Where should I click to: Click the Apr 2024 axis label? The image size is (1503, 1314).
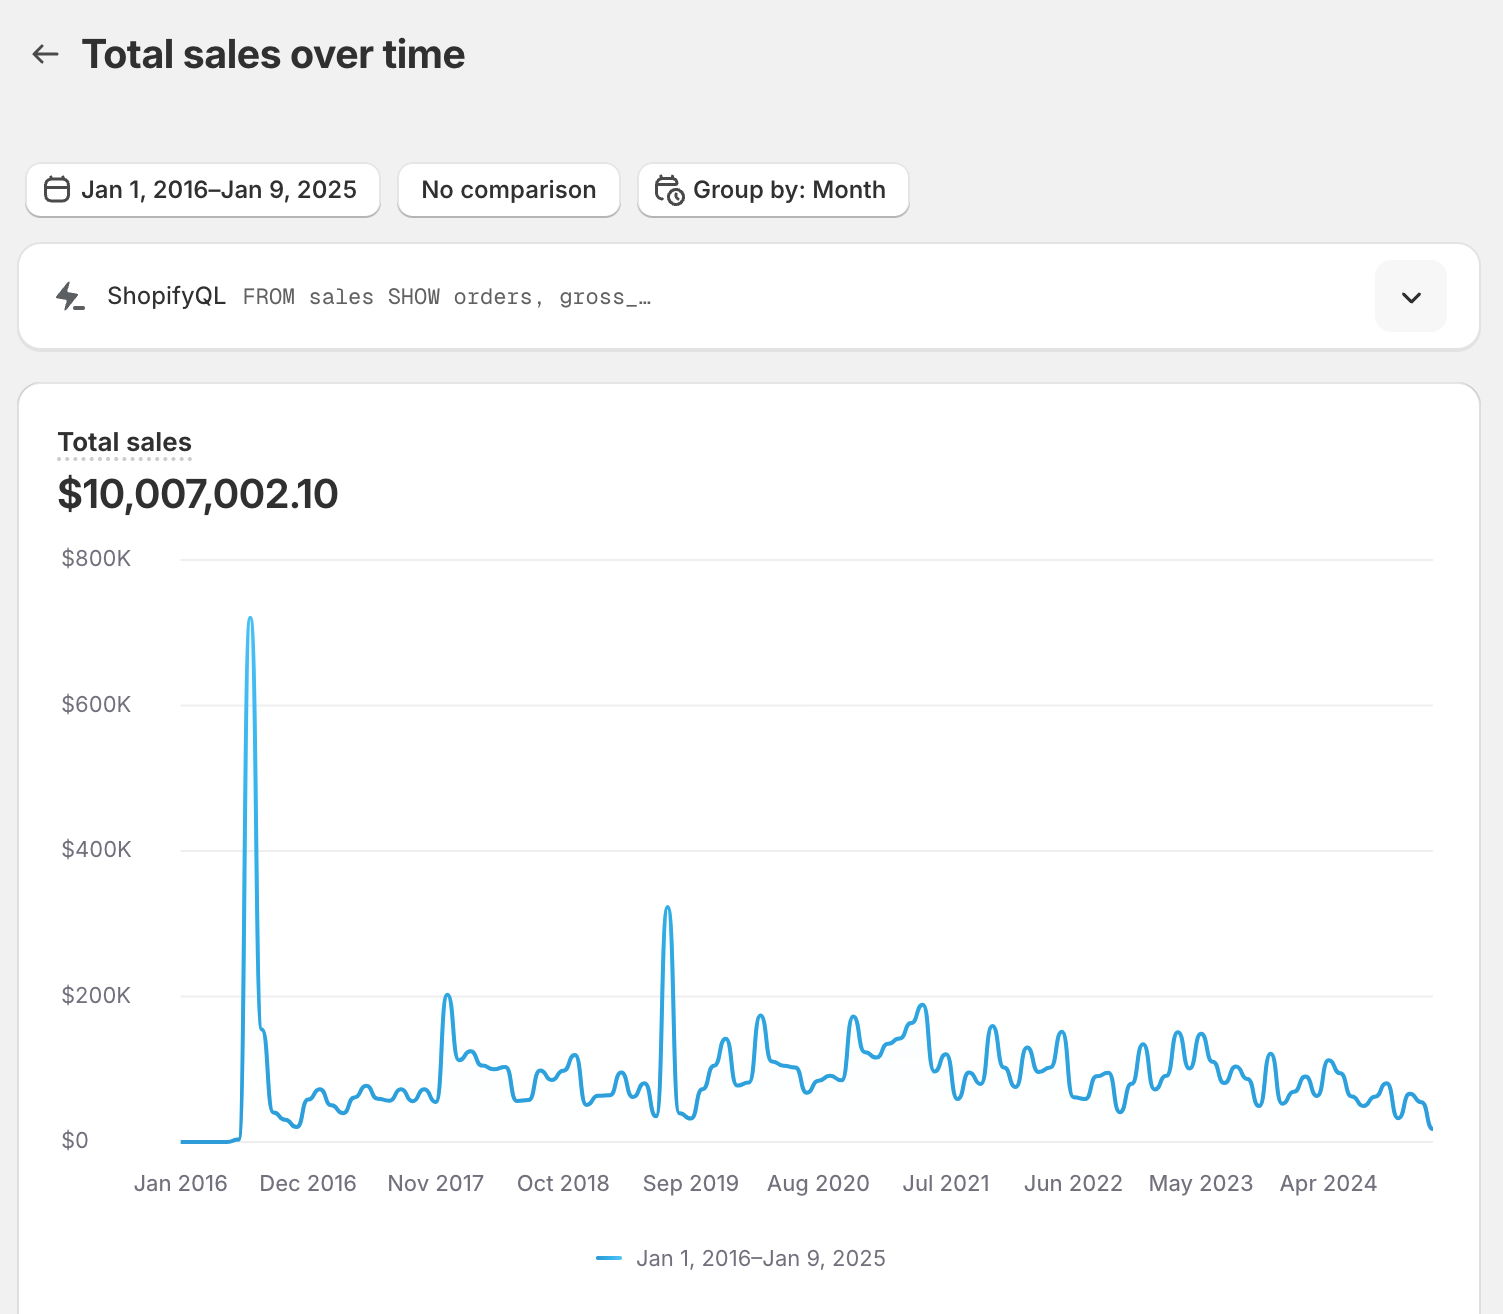pyautogui.click(x=1328, y=1183)
